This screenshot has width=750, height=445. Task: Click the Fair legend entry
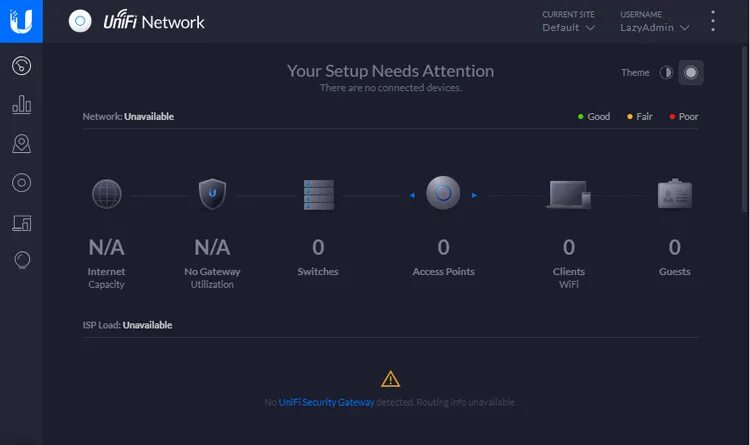[x=640, y=117]
